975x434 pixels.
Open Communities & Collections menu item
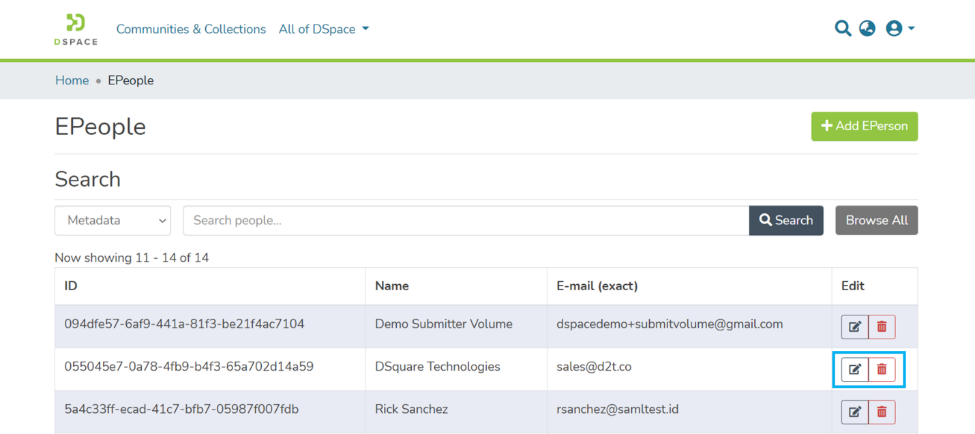(191, 29)
